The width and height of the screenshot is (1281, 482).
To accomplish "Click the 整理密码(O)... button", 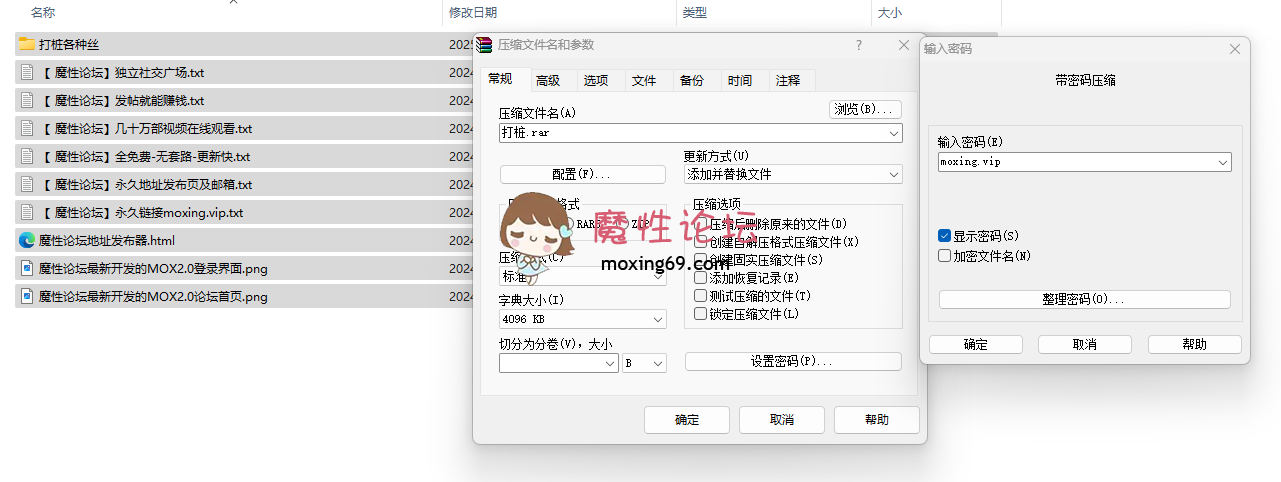I will (1084, 299).
